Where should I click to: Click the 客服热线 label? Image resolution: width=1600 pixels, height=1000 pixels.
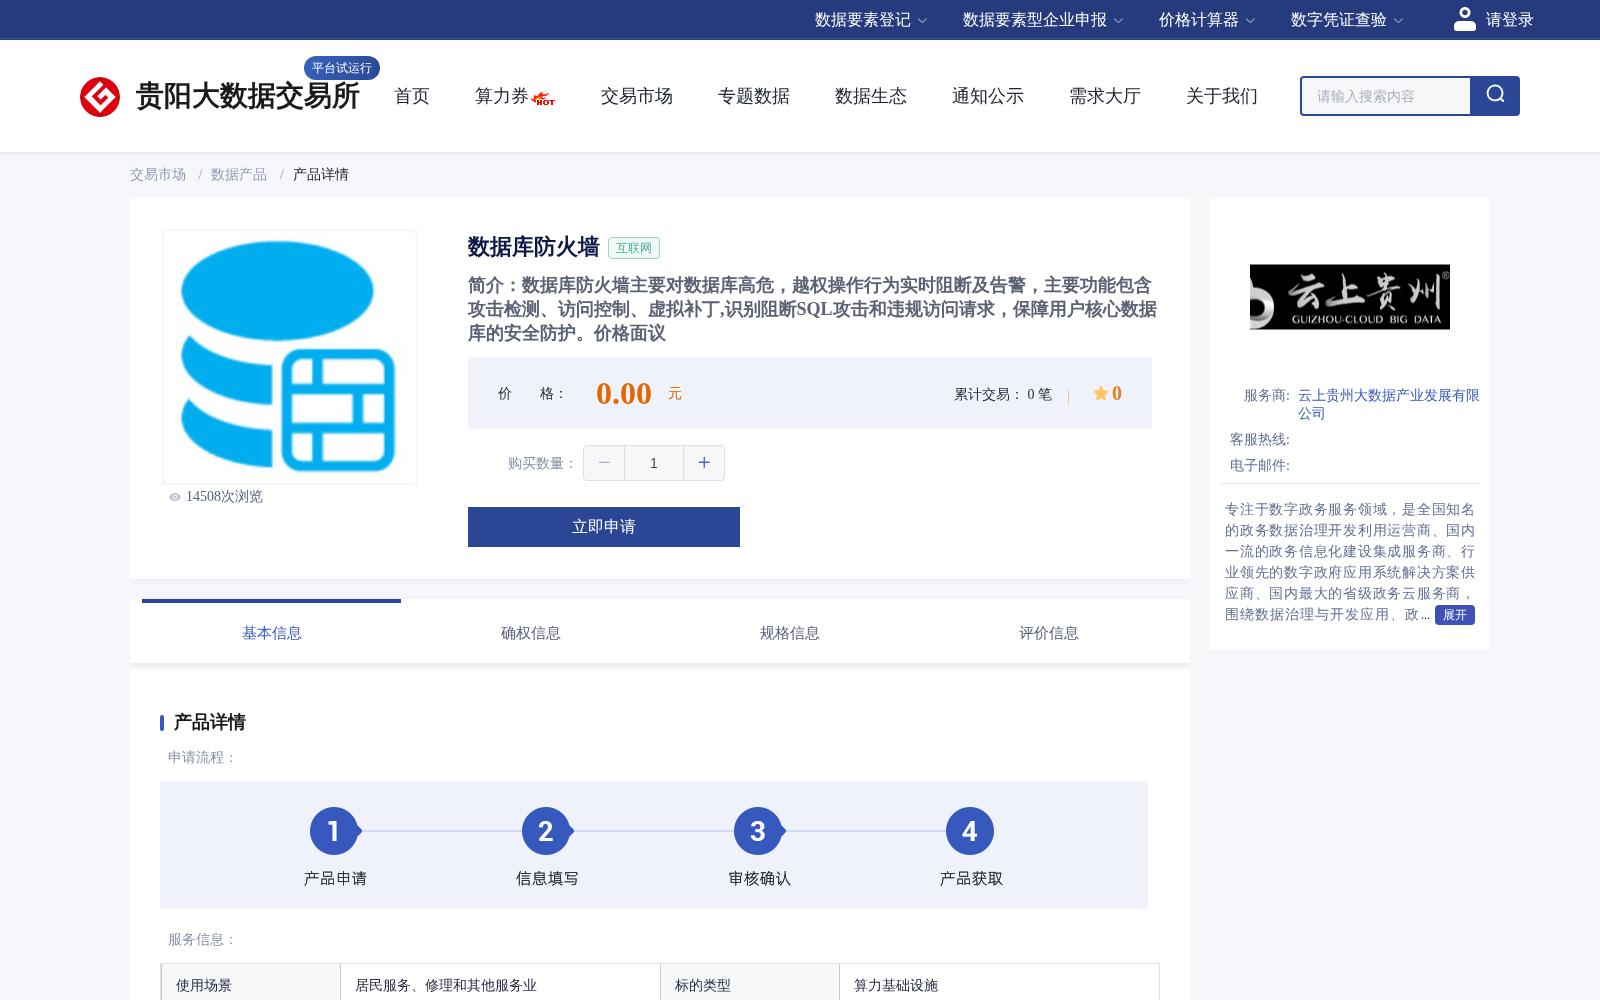coord(1260,439)
